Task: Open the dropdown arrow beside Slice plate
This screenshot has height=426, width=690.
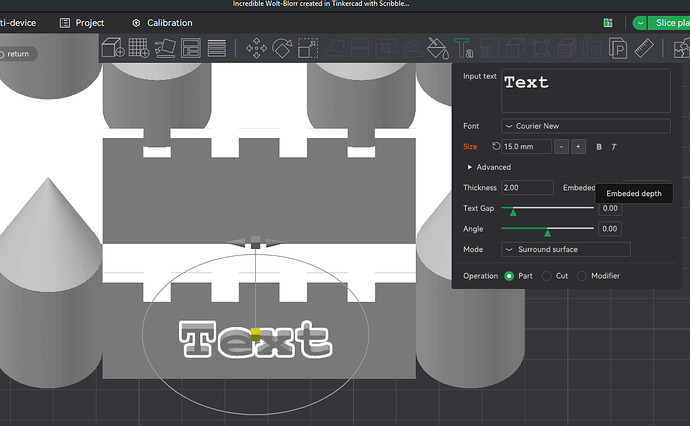Action: click(x=640, y=23)
